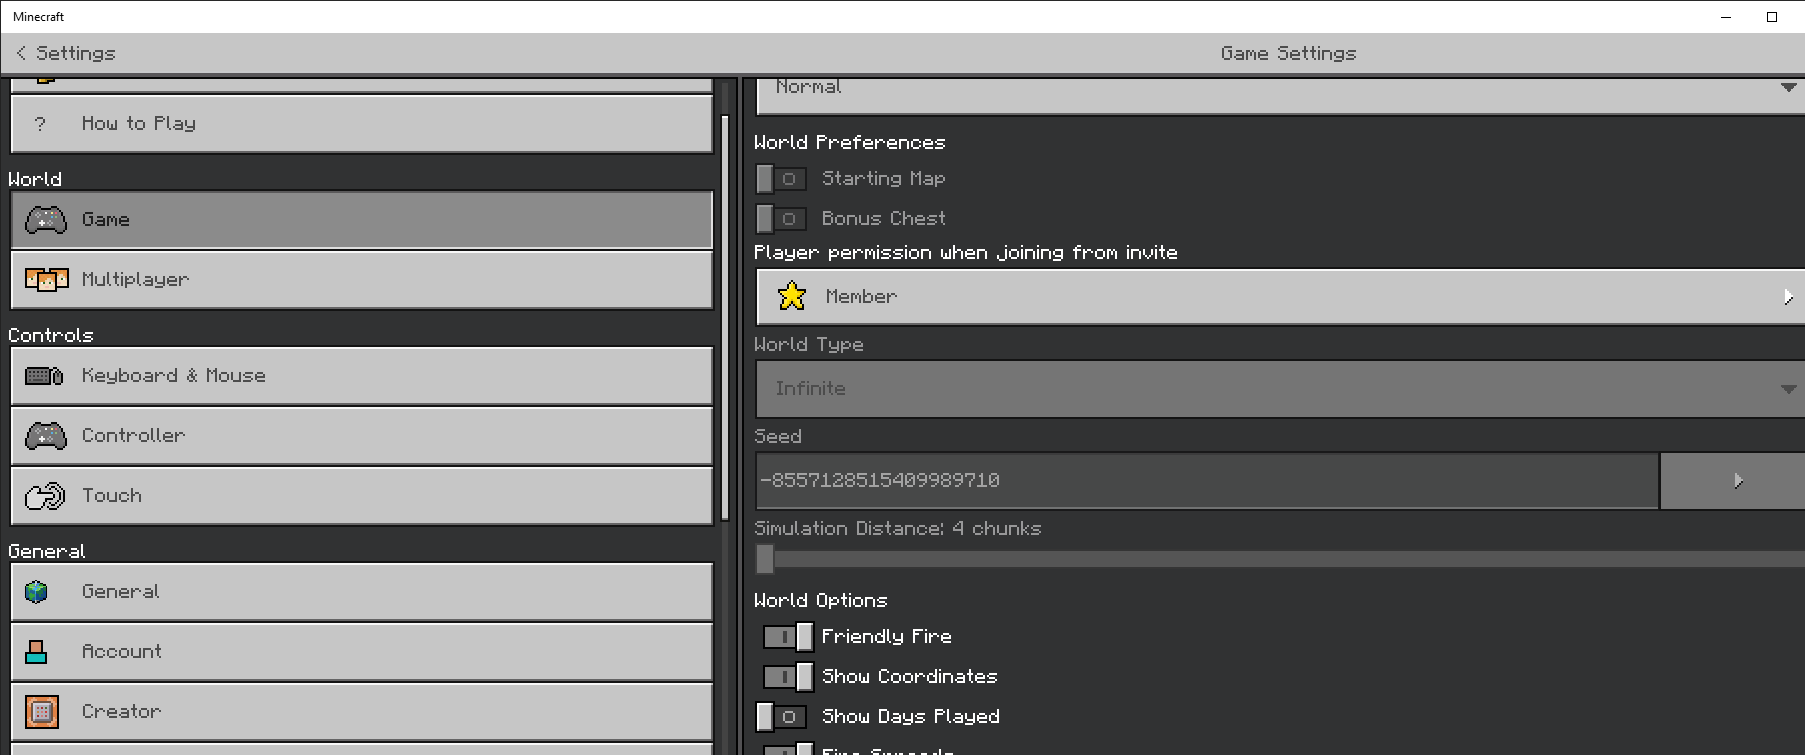Turn off Show Coordinates toggle
Image resolution: width=1805 pixels, height=755 pixels.
click(788, 677)
